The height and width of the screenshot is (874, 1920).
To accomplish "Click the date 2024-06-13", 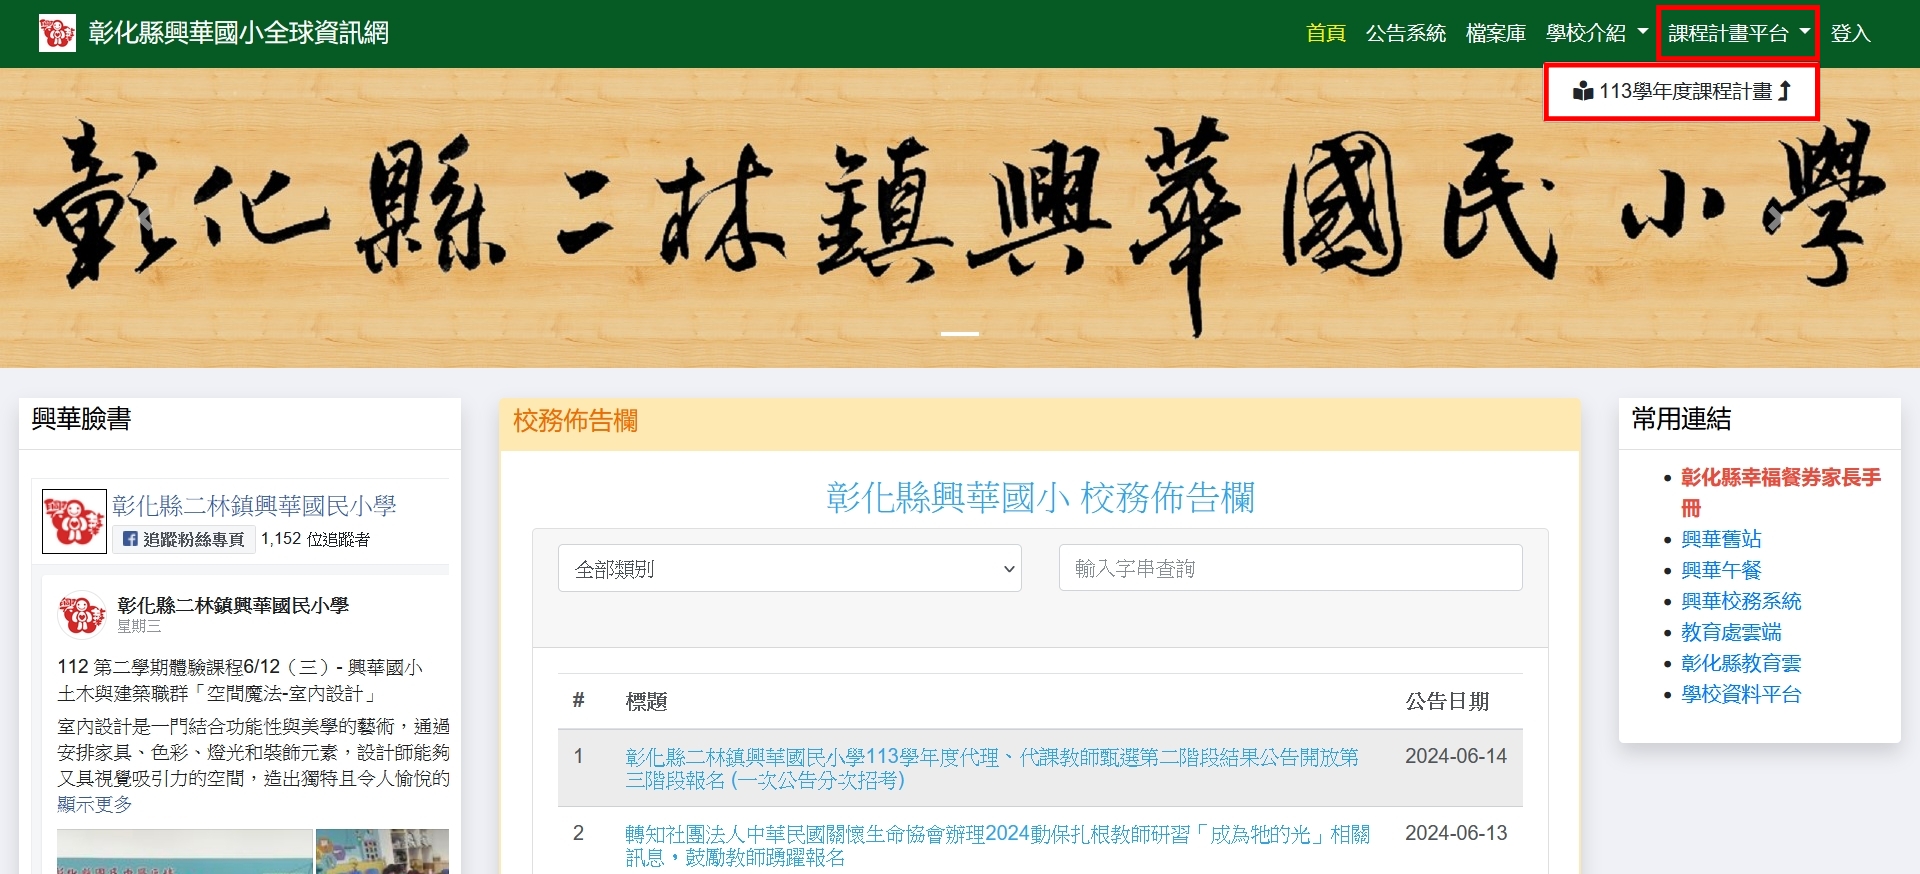I will click(1456, 833).
